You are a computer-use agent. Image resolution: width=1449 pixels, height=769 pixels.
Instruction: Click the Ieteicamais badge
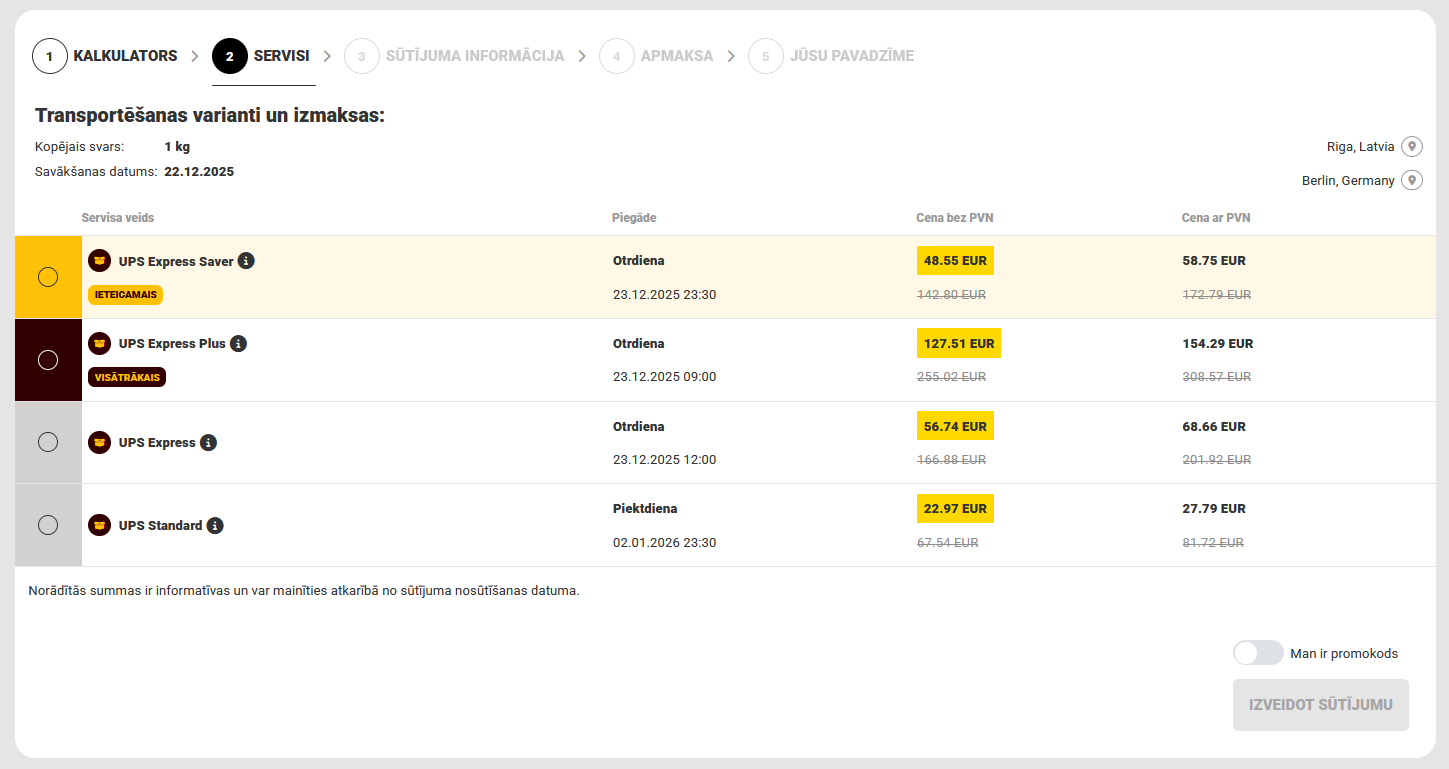(125, 295)
